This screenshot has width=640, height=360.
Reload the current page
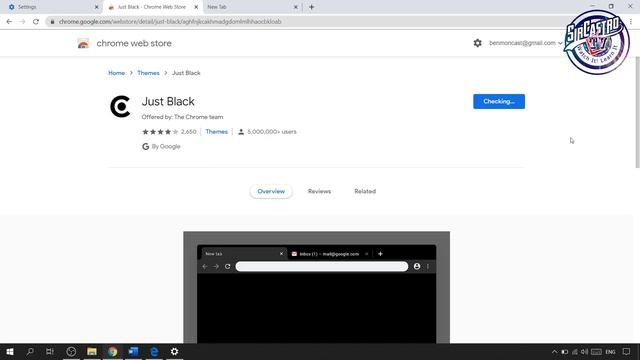36,22
